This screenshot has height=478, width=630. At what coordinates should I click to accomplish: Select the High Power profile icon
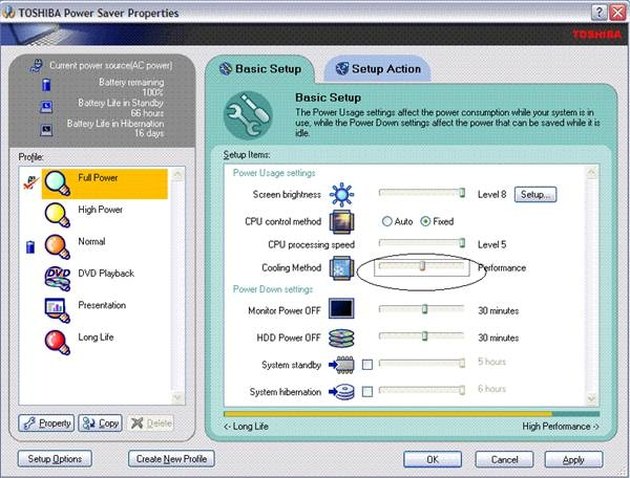pos(57,215)
